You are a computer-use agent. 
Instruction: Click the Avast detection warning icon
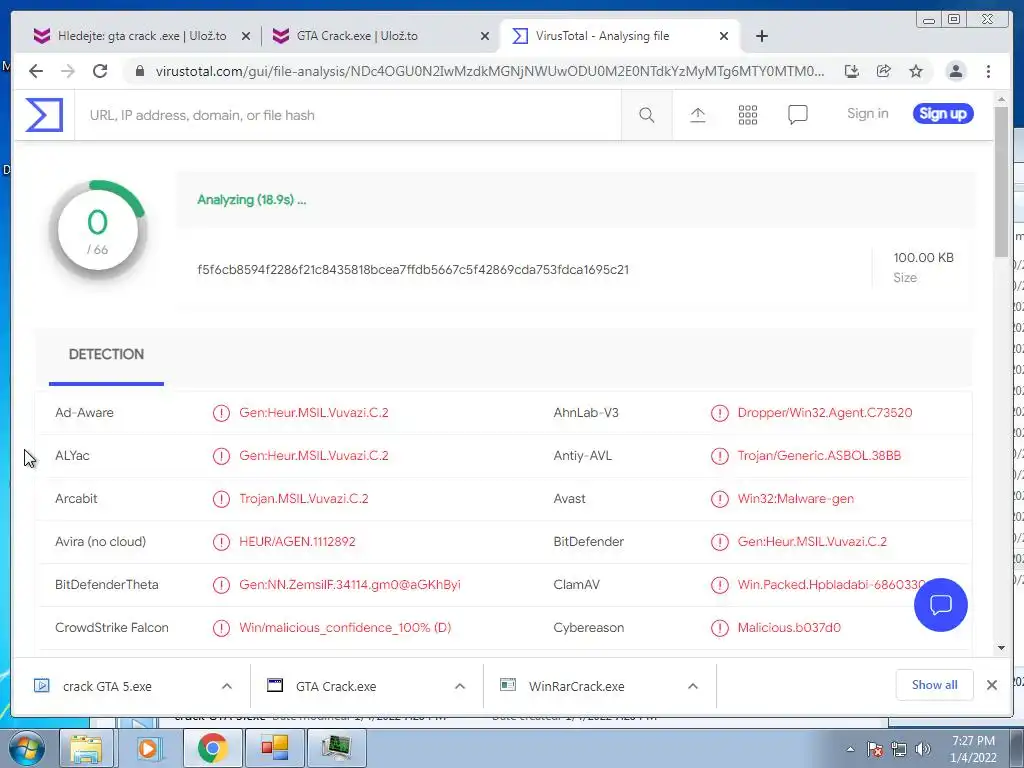(x=720, y=499)
